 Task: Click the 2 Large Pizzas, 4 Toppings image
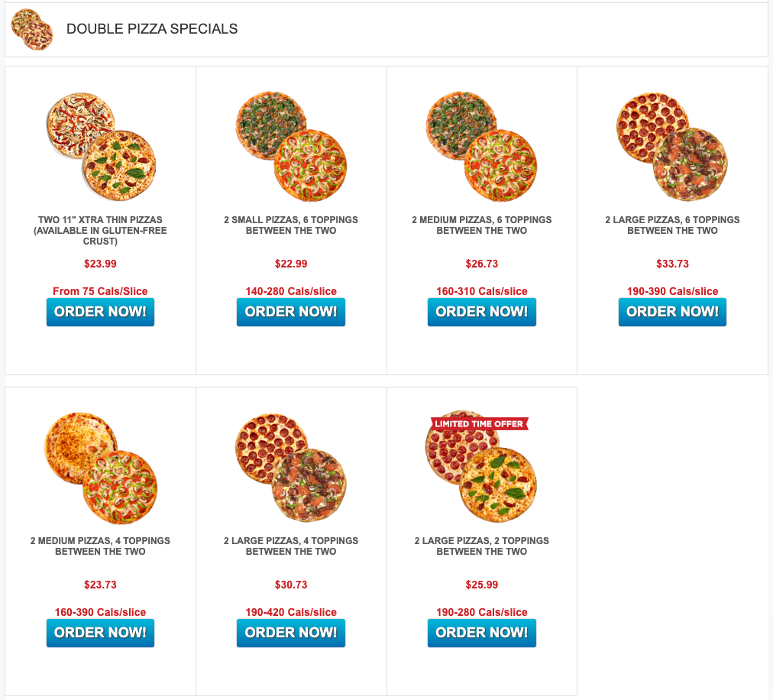pos(291,468)
